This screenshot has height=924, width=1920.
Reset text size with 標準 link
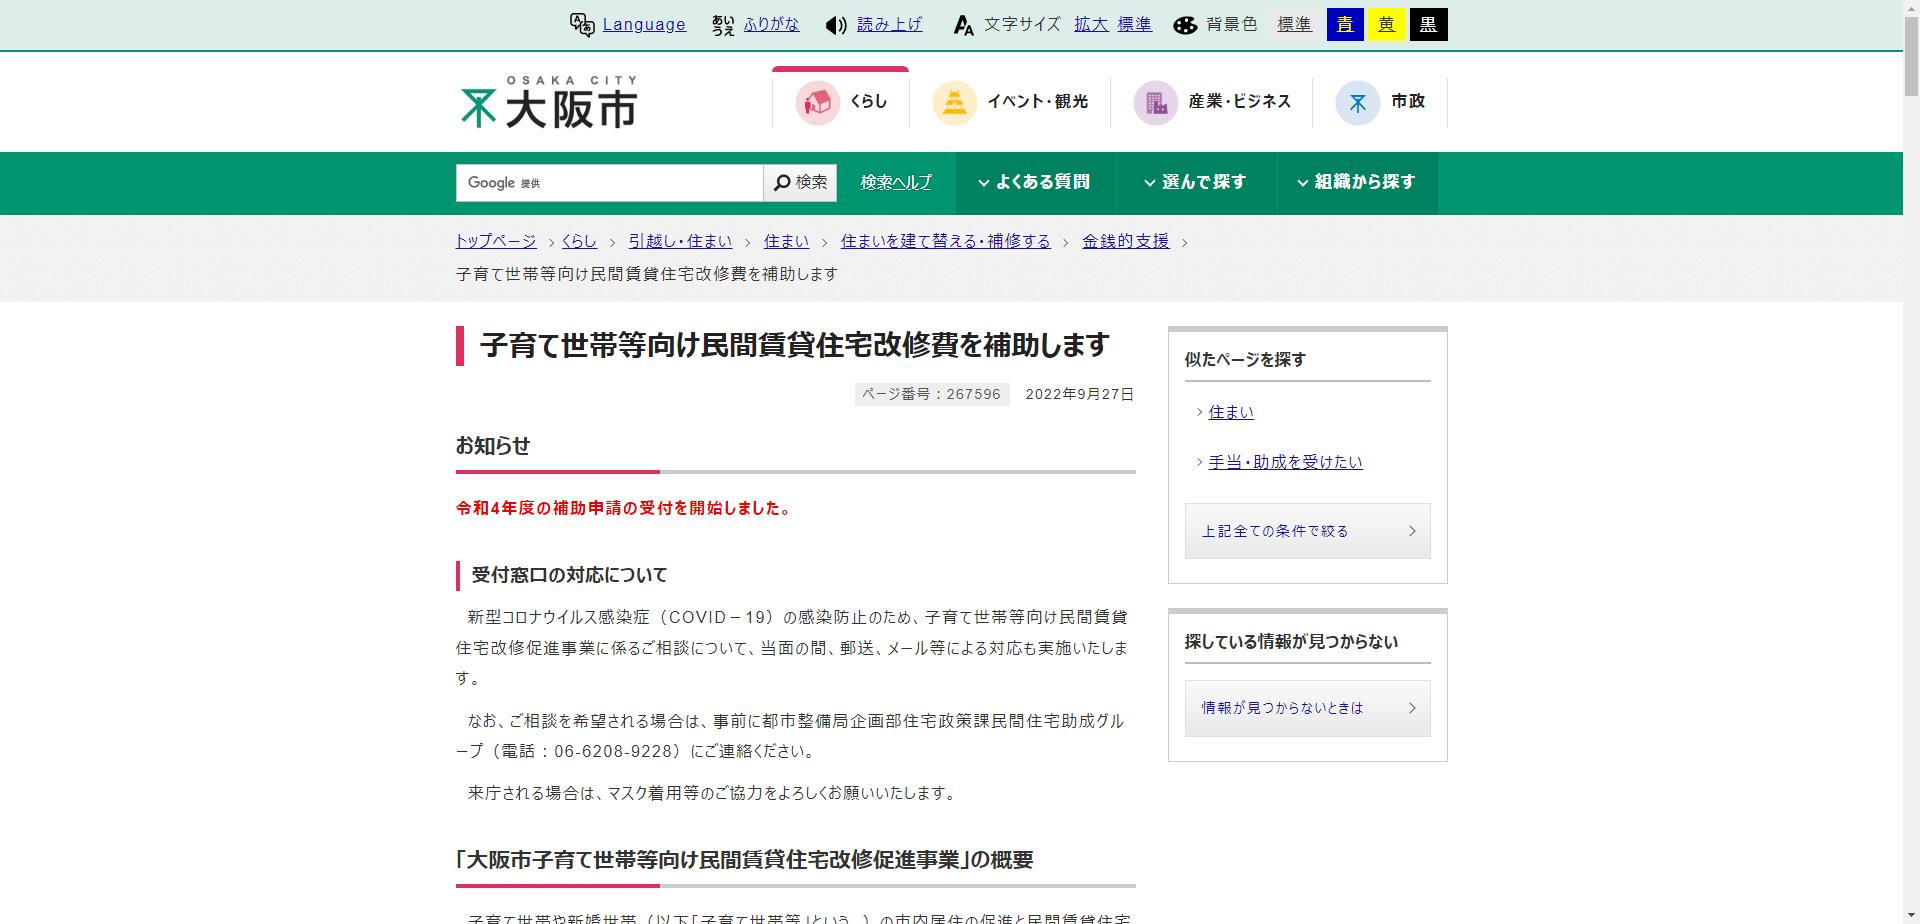[1134, 25]
